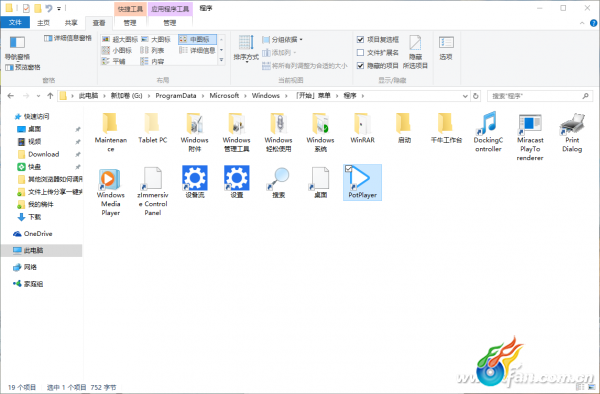Image resolution: width=600 pixels, height=394 pixels.
Task: Click the sort by ribbon button
Action: point(246,49)
